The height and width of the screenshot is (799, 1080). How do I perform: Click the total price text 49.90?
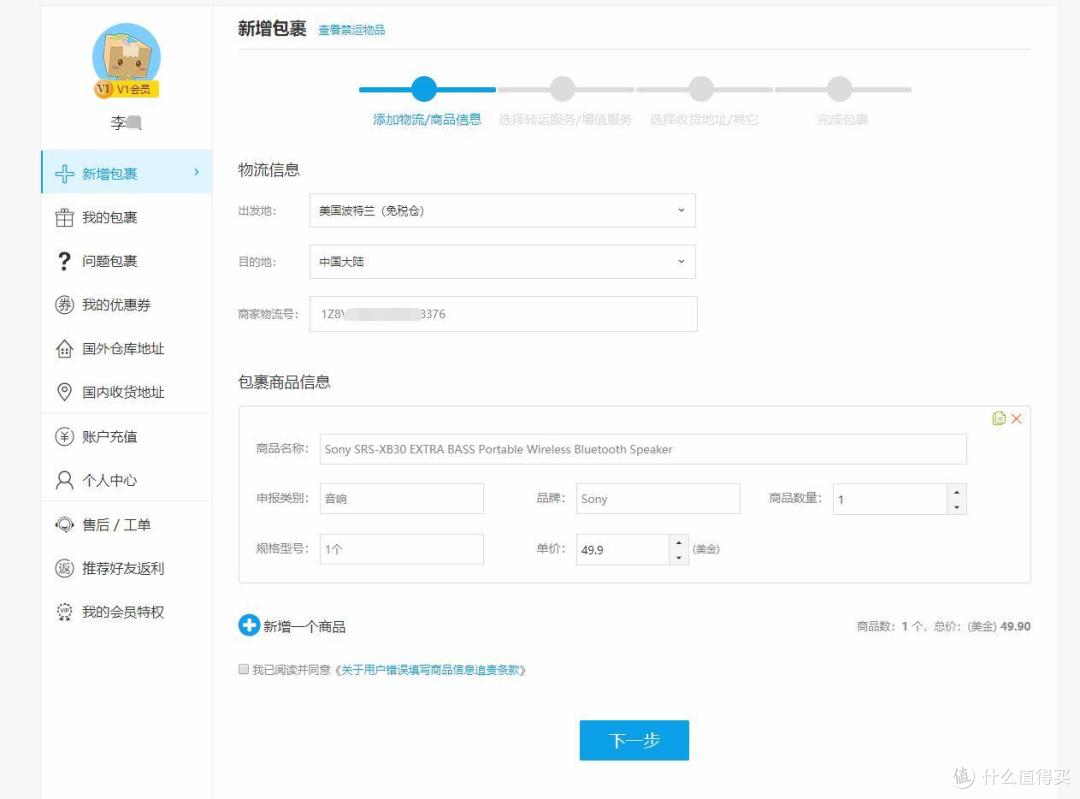pyautogui.click(x=1015, y=626)
